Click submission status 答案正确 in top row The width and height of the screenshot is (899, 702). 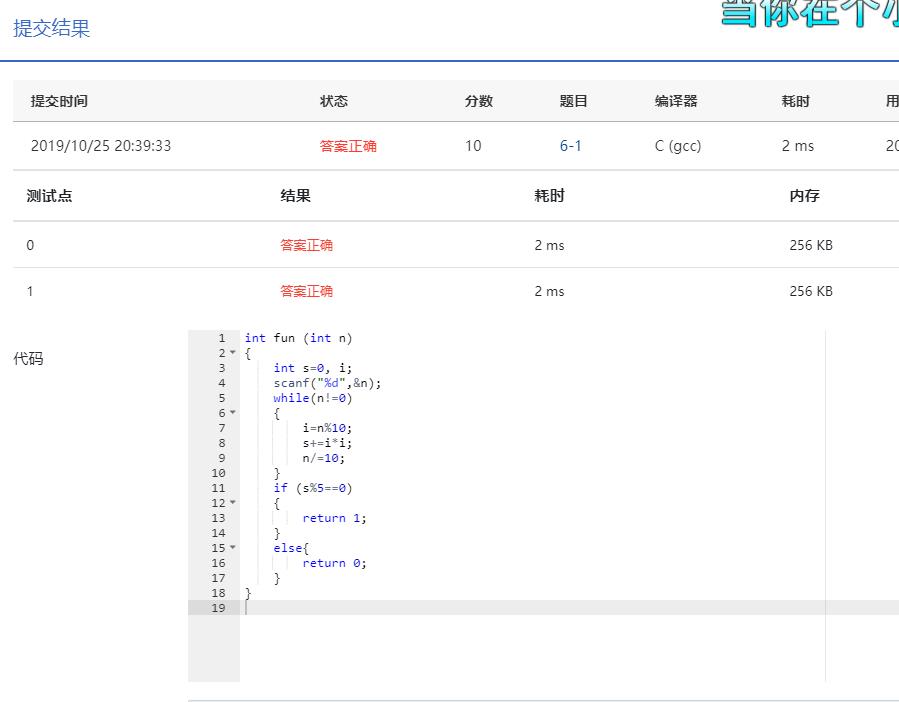348,146
